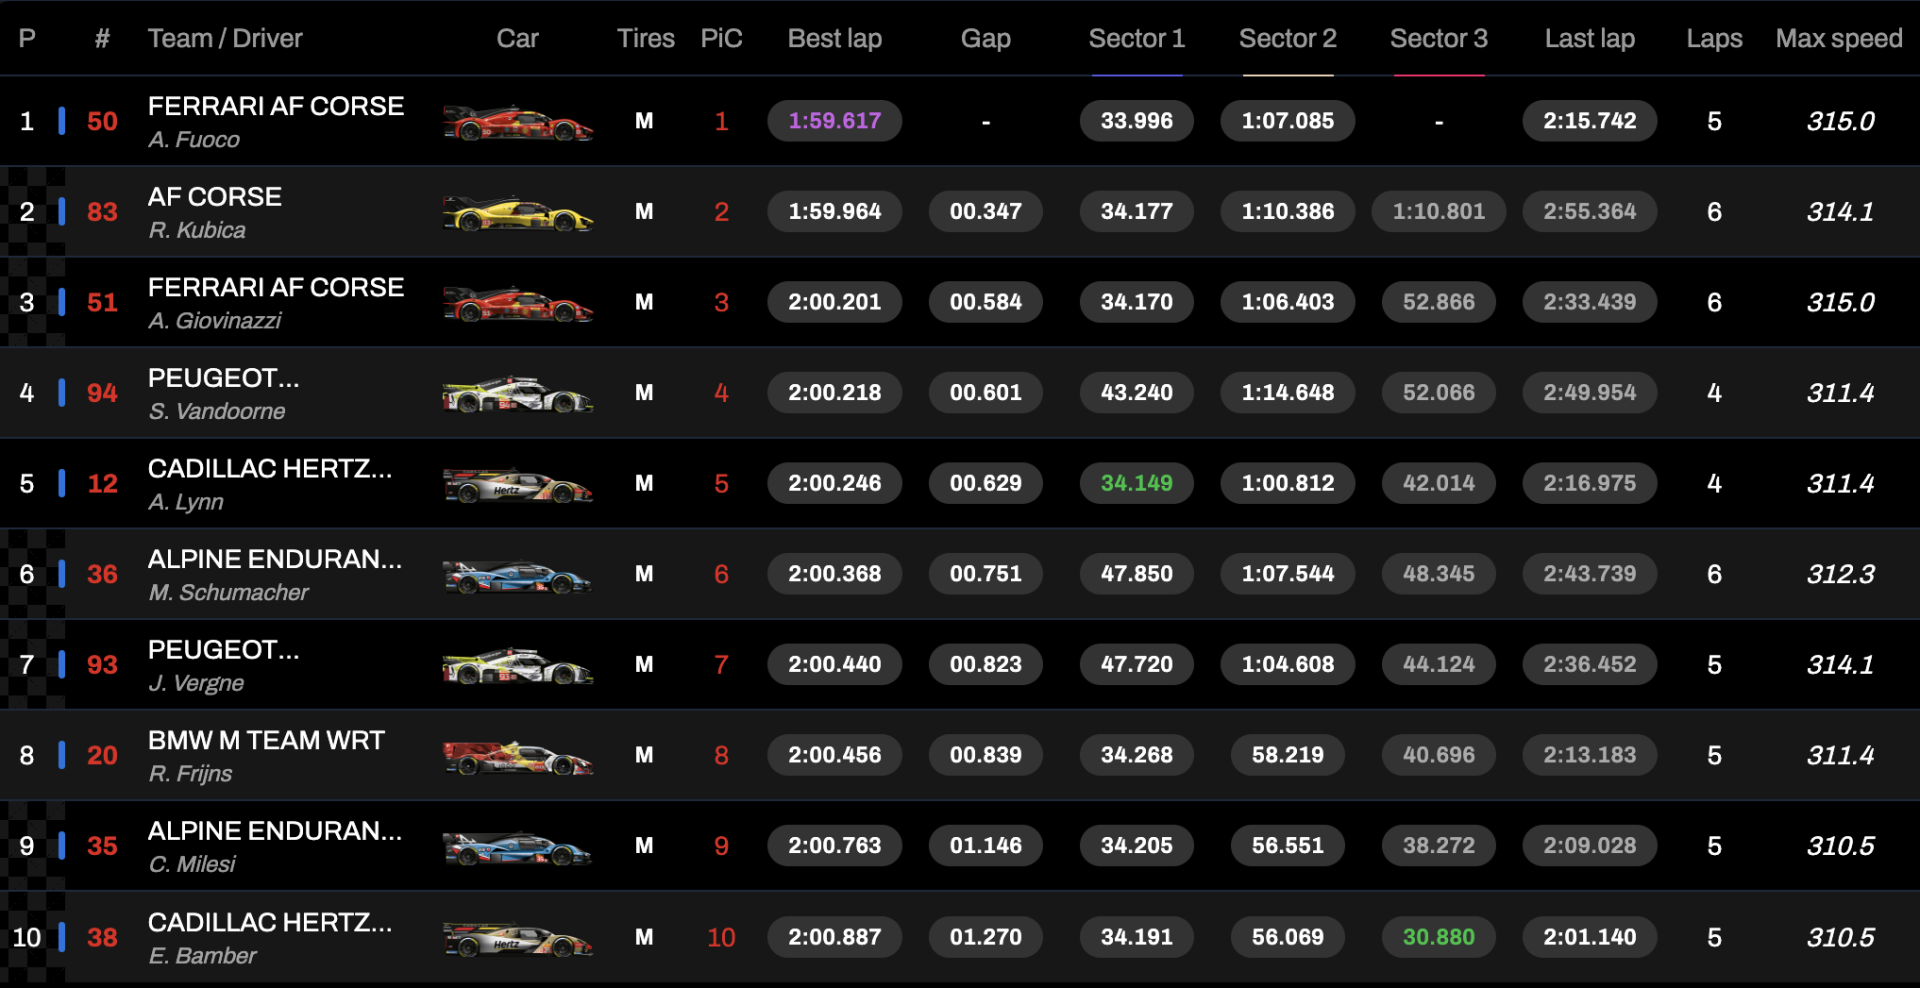Viewport: 1920px width, 988px height.
Task: Click the yellow #83 AF Corse car image
Action: tap(518, 213)
